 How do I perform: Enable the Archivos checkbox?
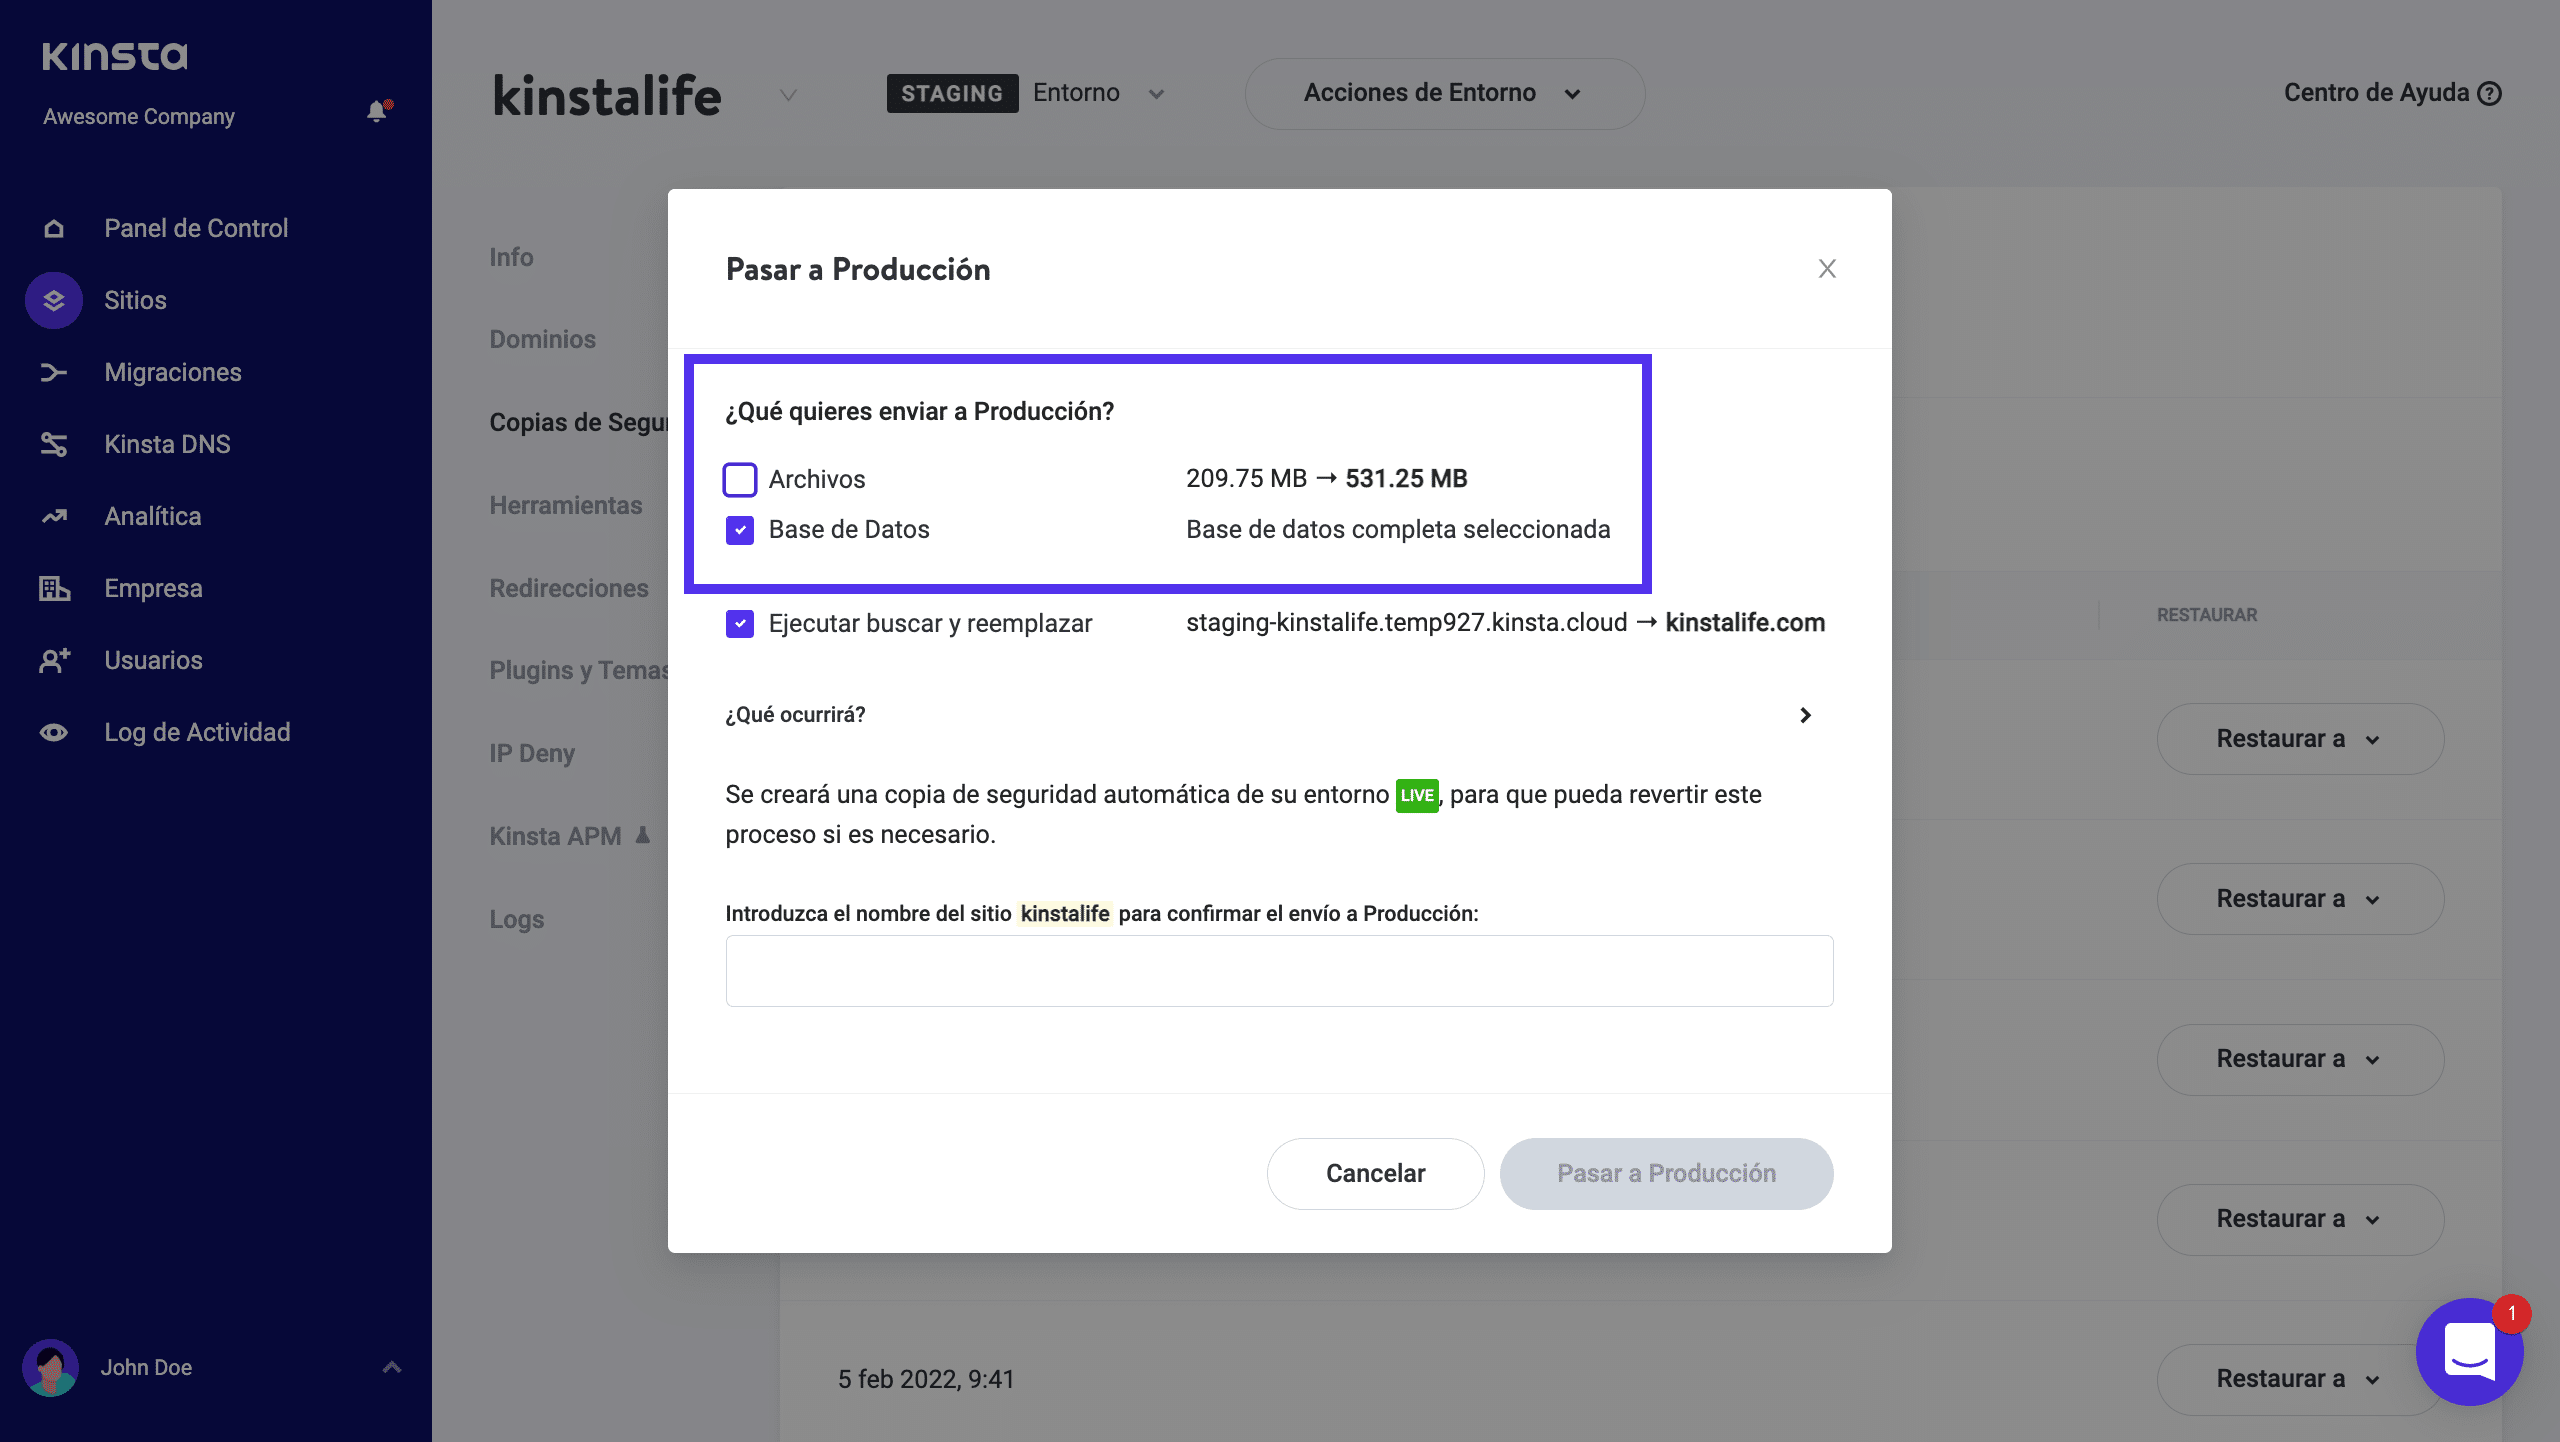coord(740,480)
